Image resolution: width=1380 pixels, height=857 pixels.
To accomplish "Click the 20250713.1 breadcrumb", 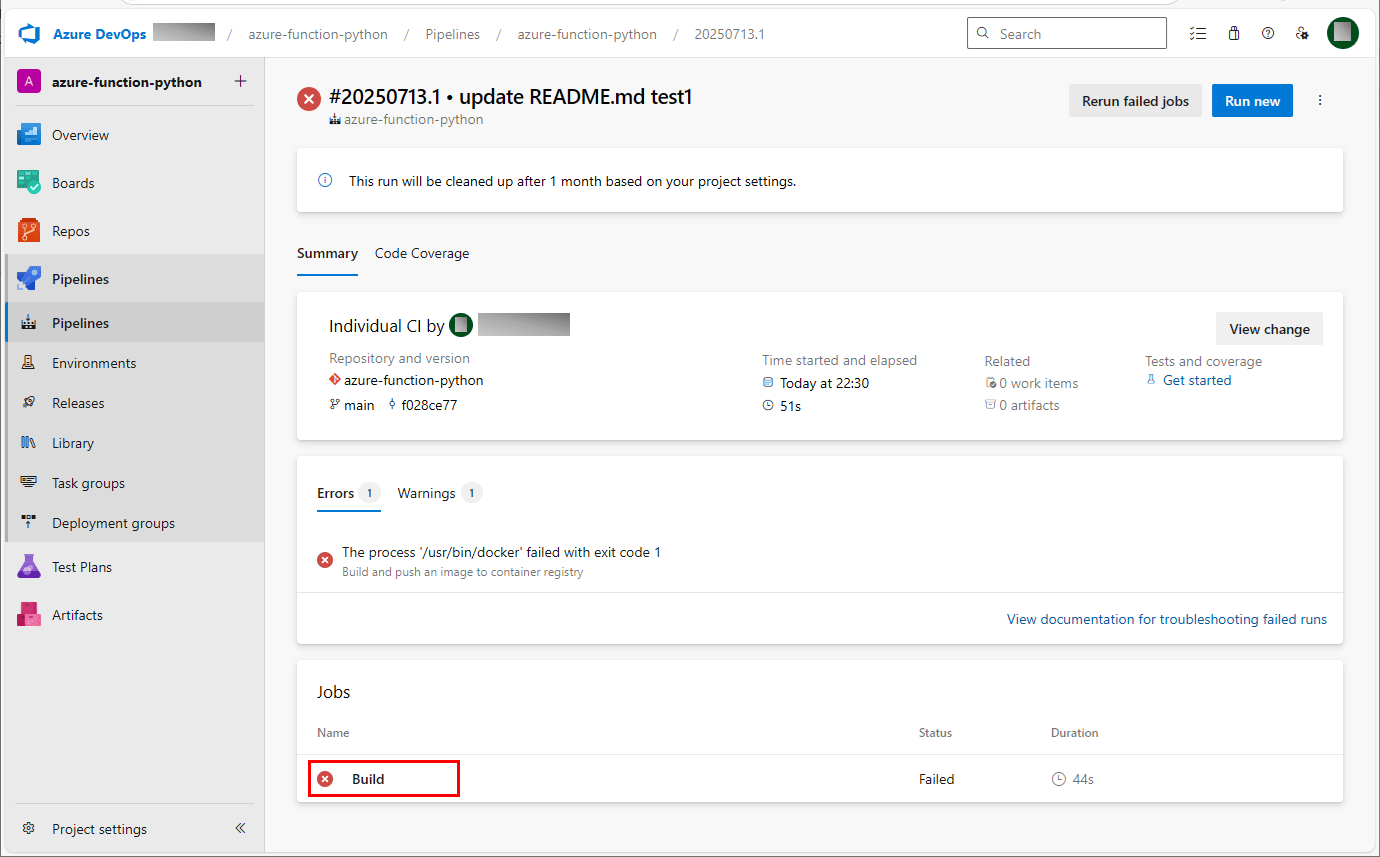I will 730,34.
